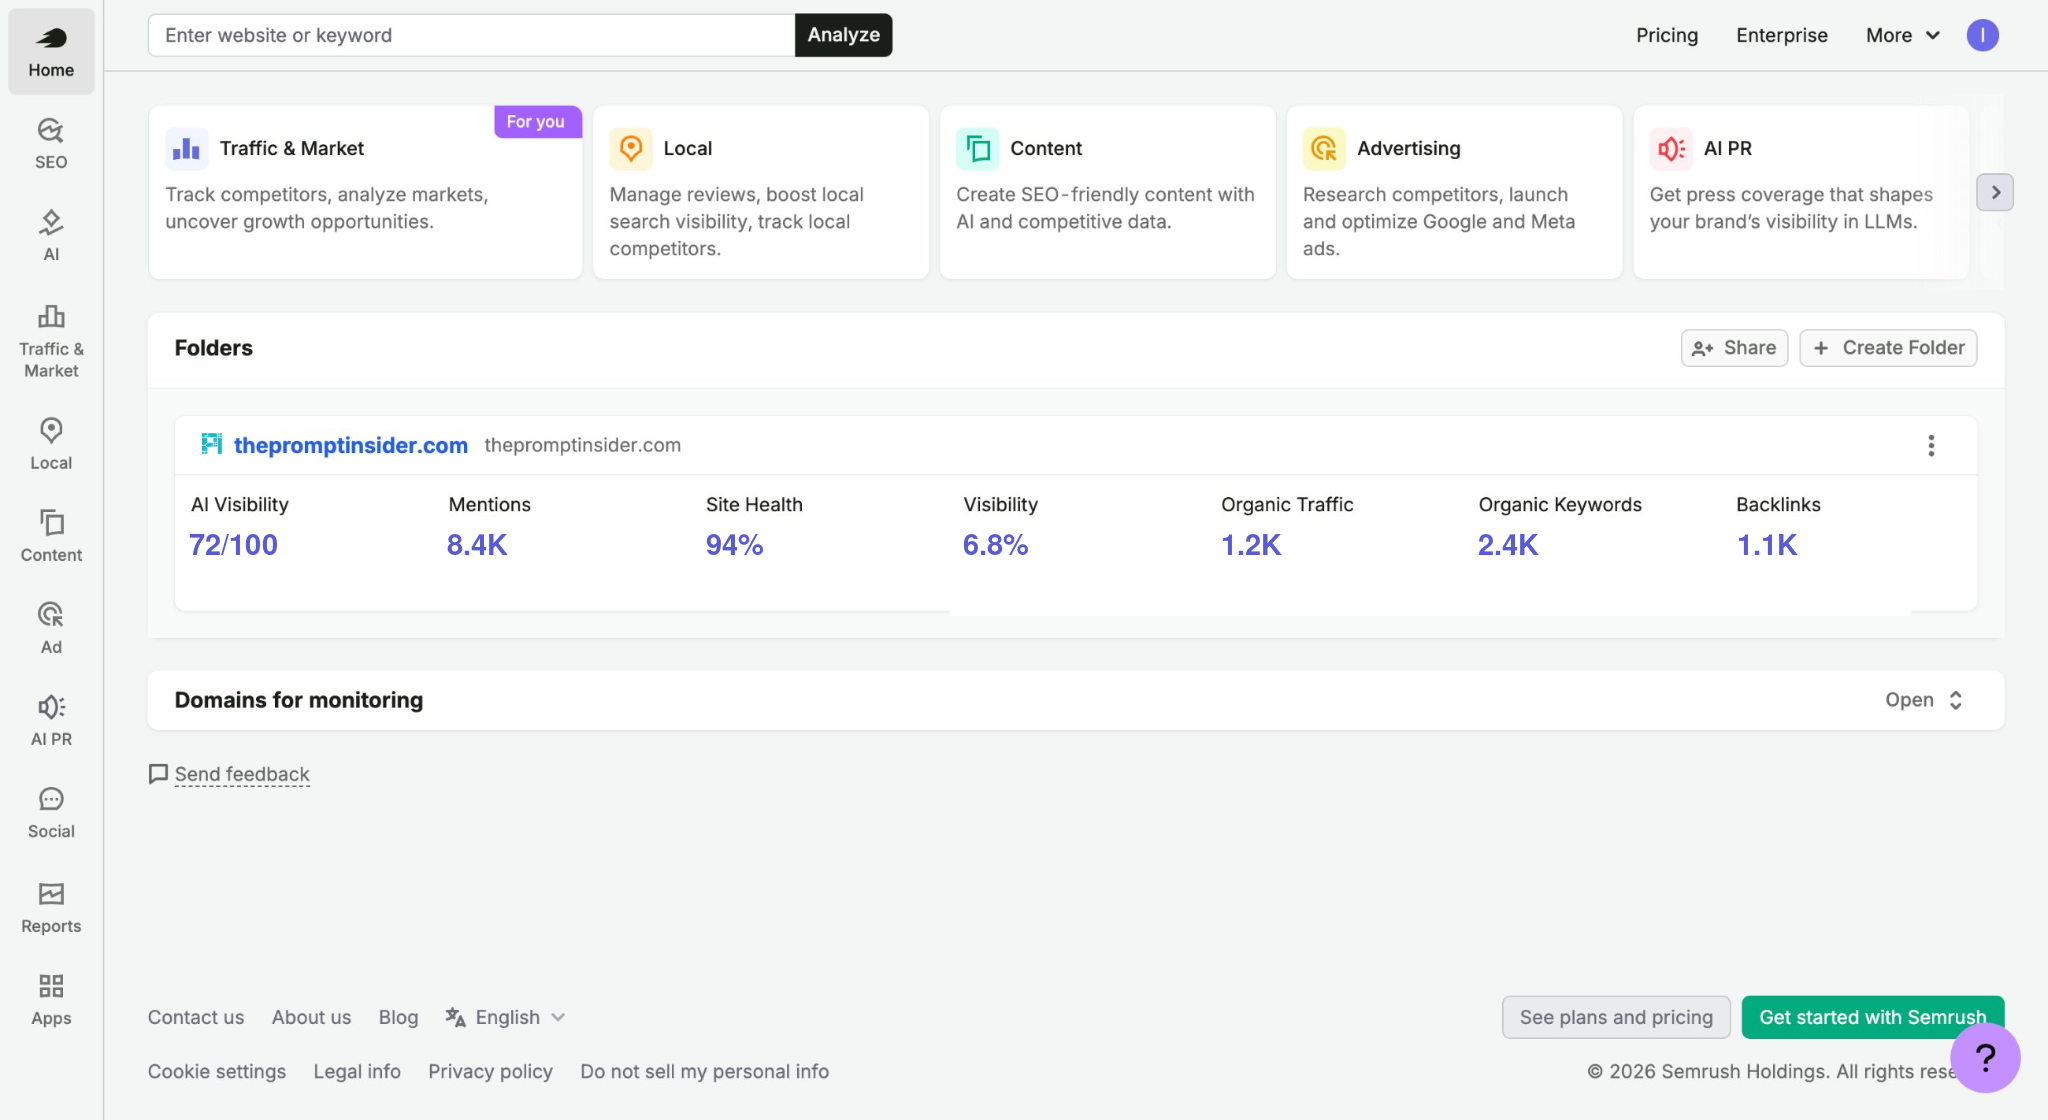Open the Traffic & Market toolkit card
Screen dimensions: 2048x1120
coord(365,192)
